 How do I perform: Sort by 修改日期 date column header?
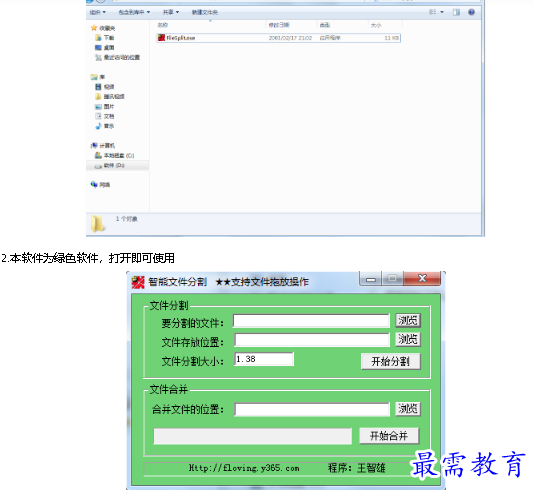(279, 25)
